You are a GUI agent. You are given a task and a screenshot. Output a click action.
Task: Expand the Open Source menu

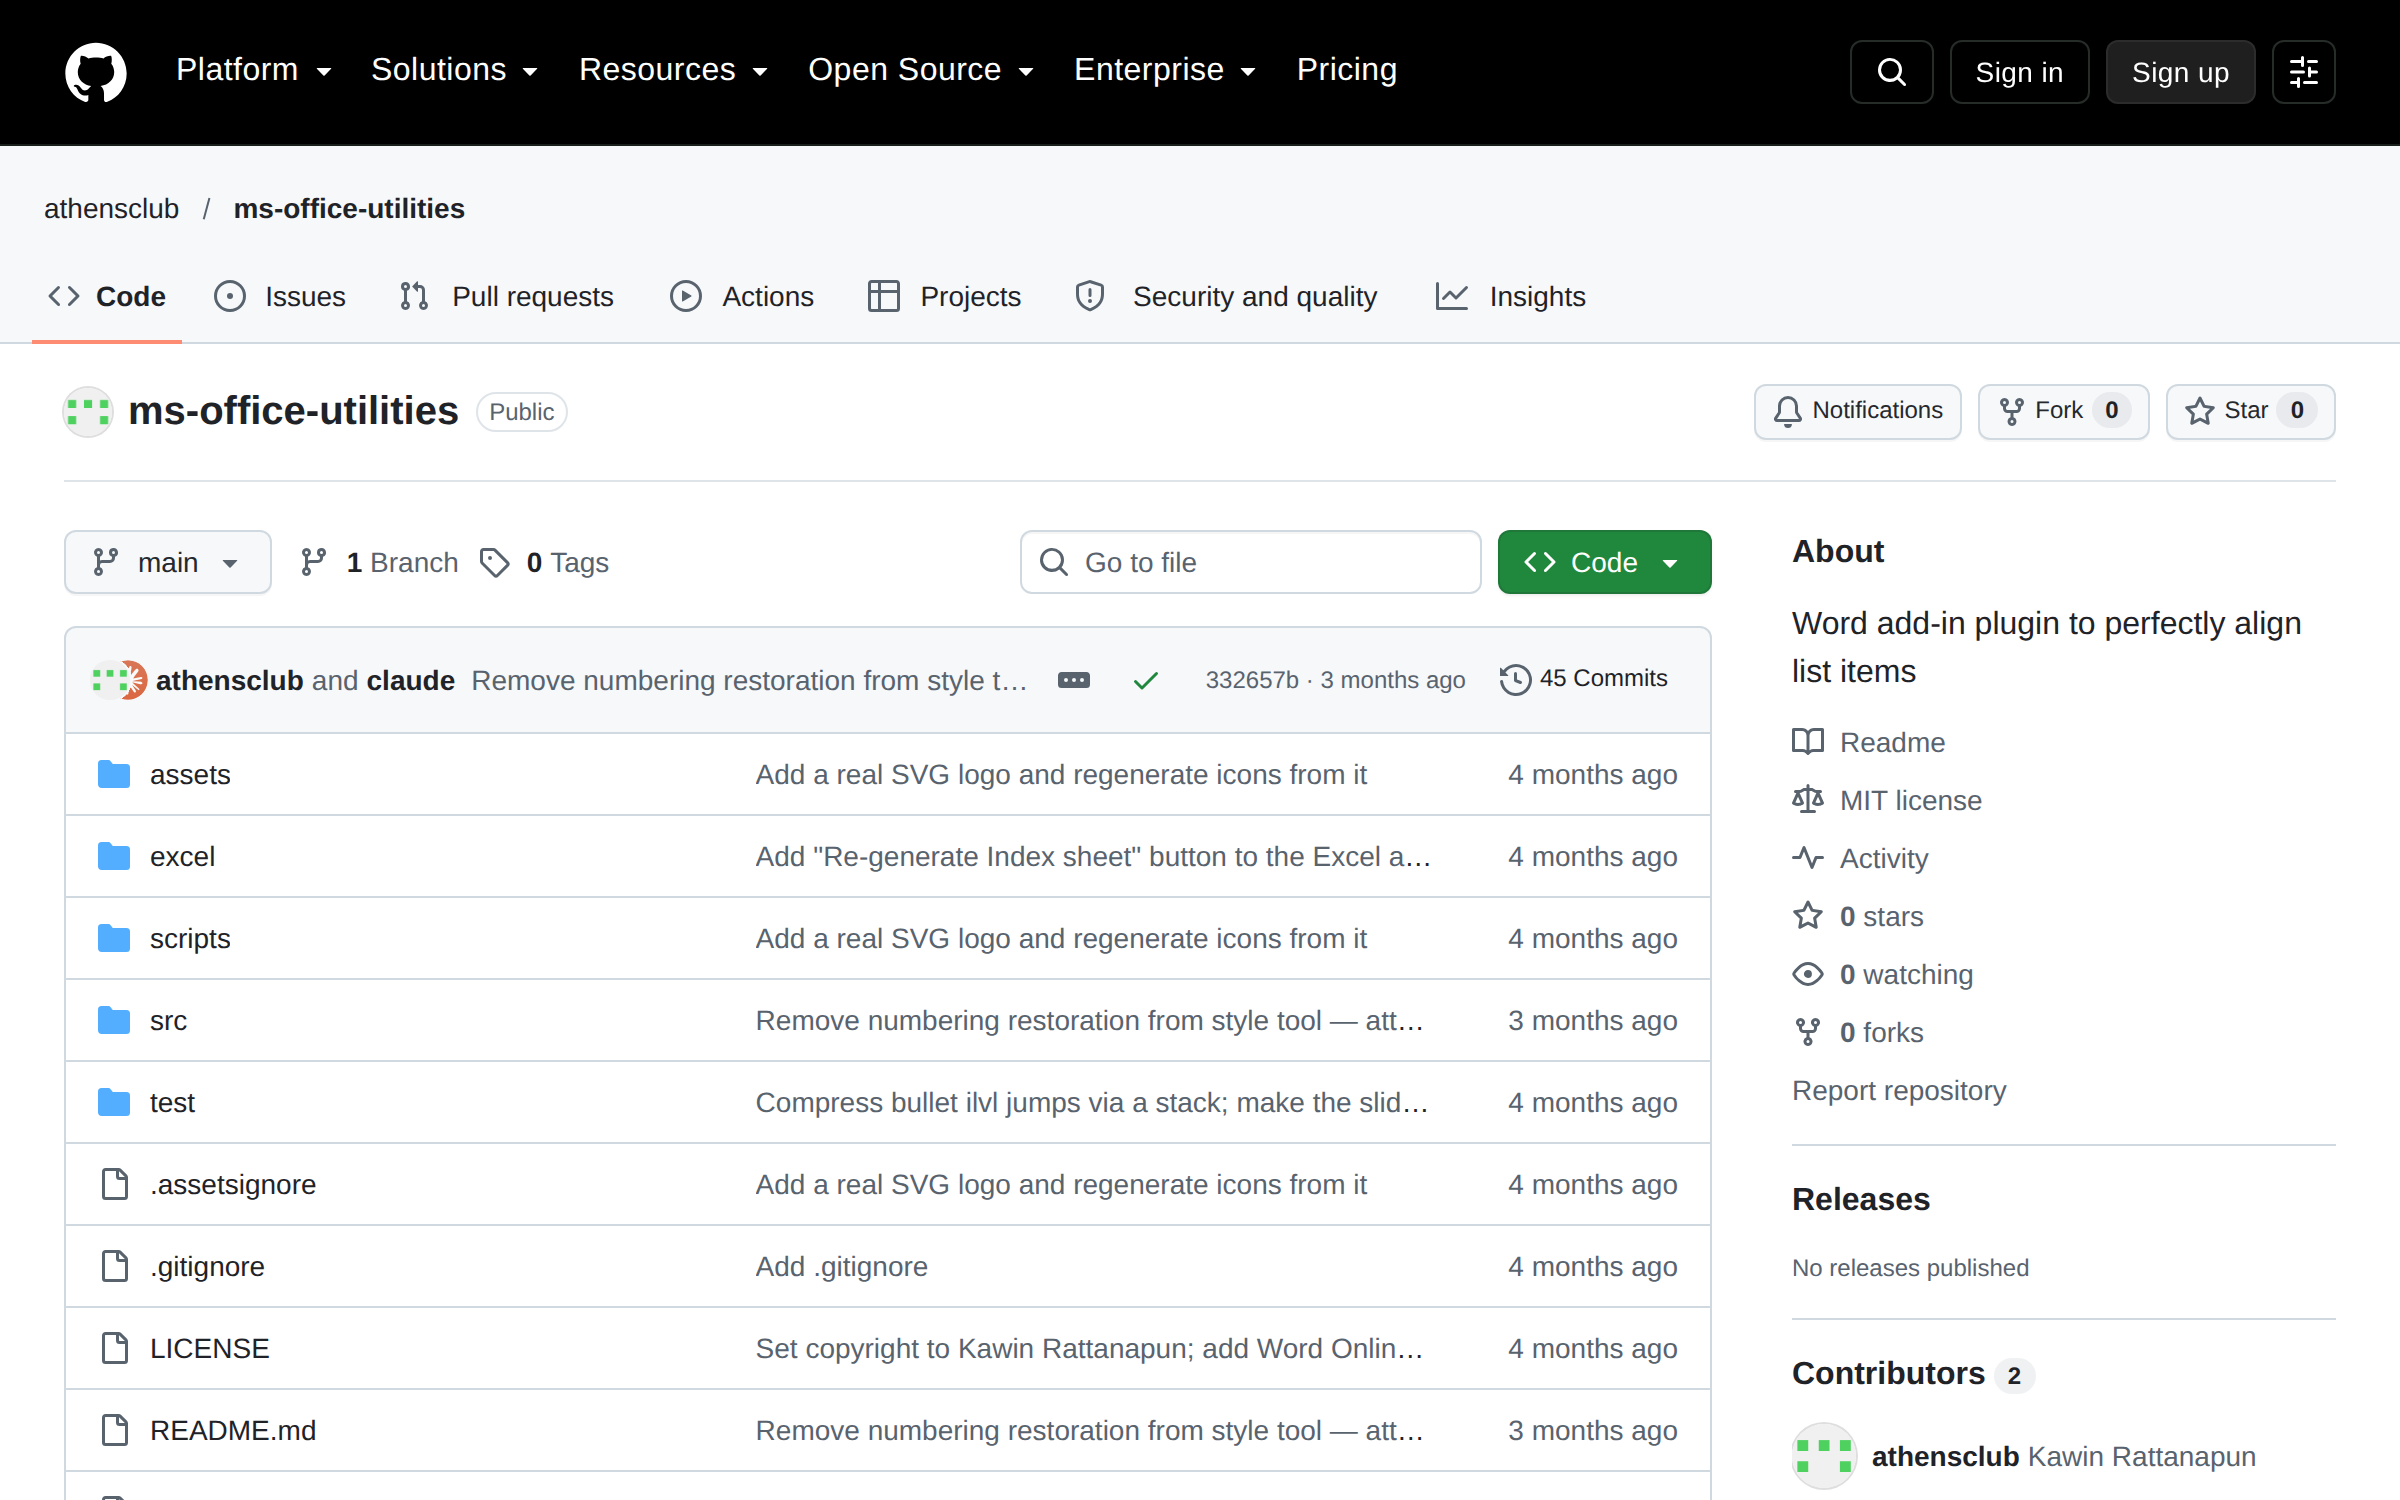(921, 70)
